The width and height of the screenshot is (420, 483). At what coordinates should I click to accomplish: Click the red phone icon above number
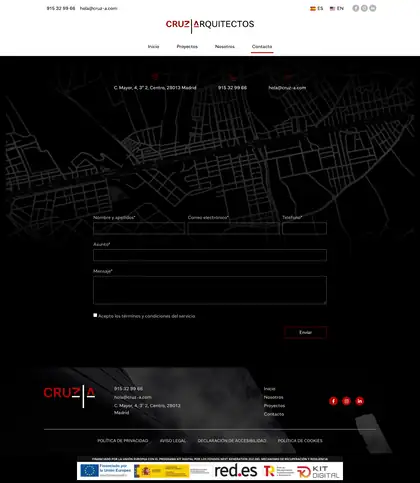pyautogui.click(x=233, y=77)
